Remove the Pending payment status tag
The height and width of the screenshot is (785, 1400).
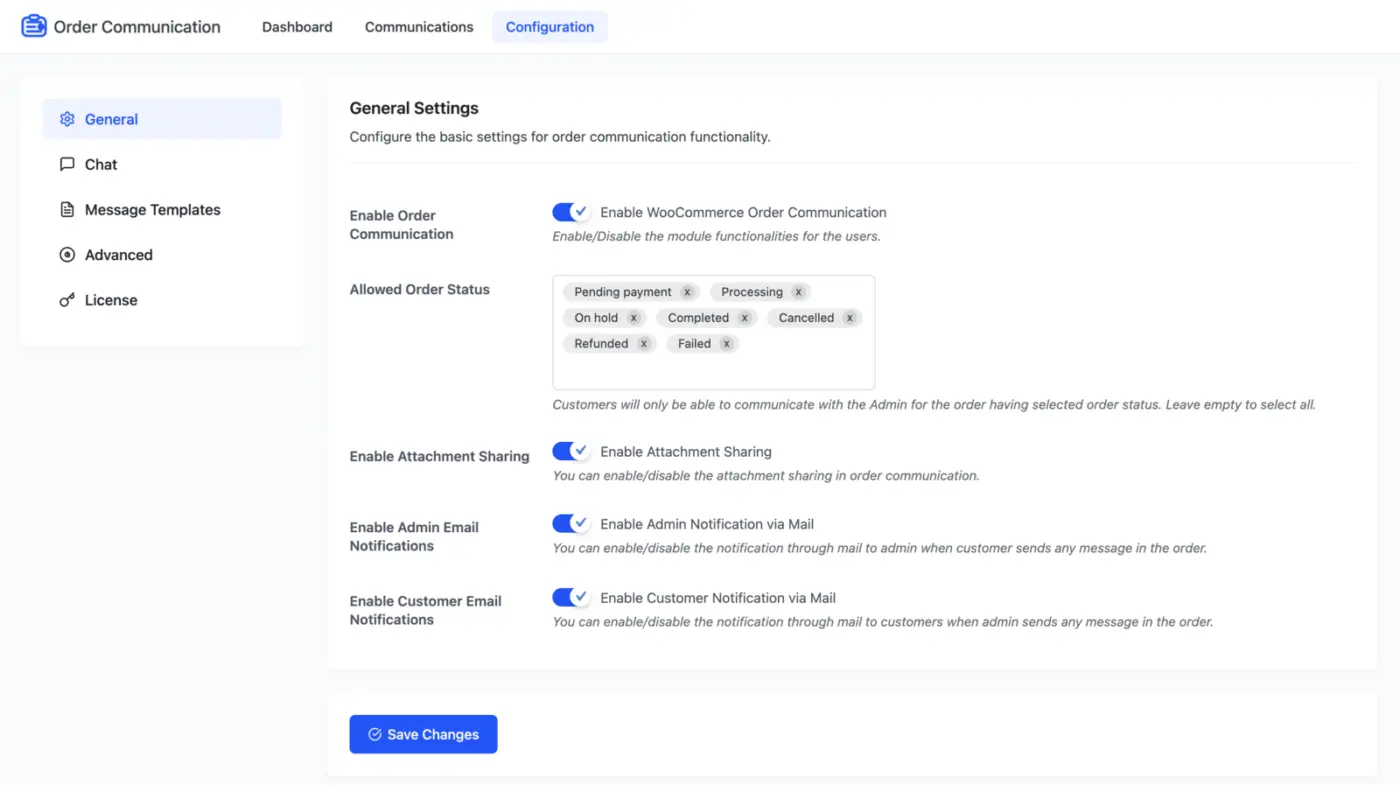(686, 292)
